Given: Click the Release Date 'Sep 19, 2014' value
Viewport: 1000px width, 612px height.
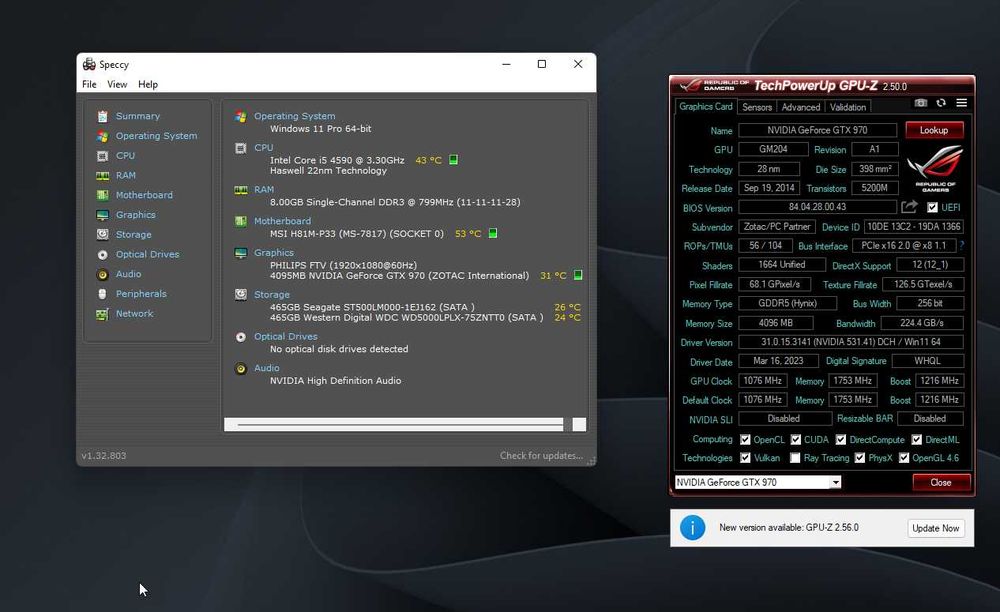Looking at the screenshot, I should coord(768,188).
